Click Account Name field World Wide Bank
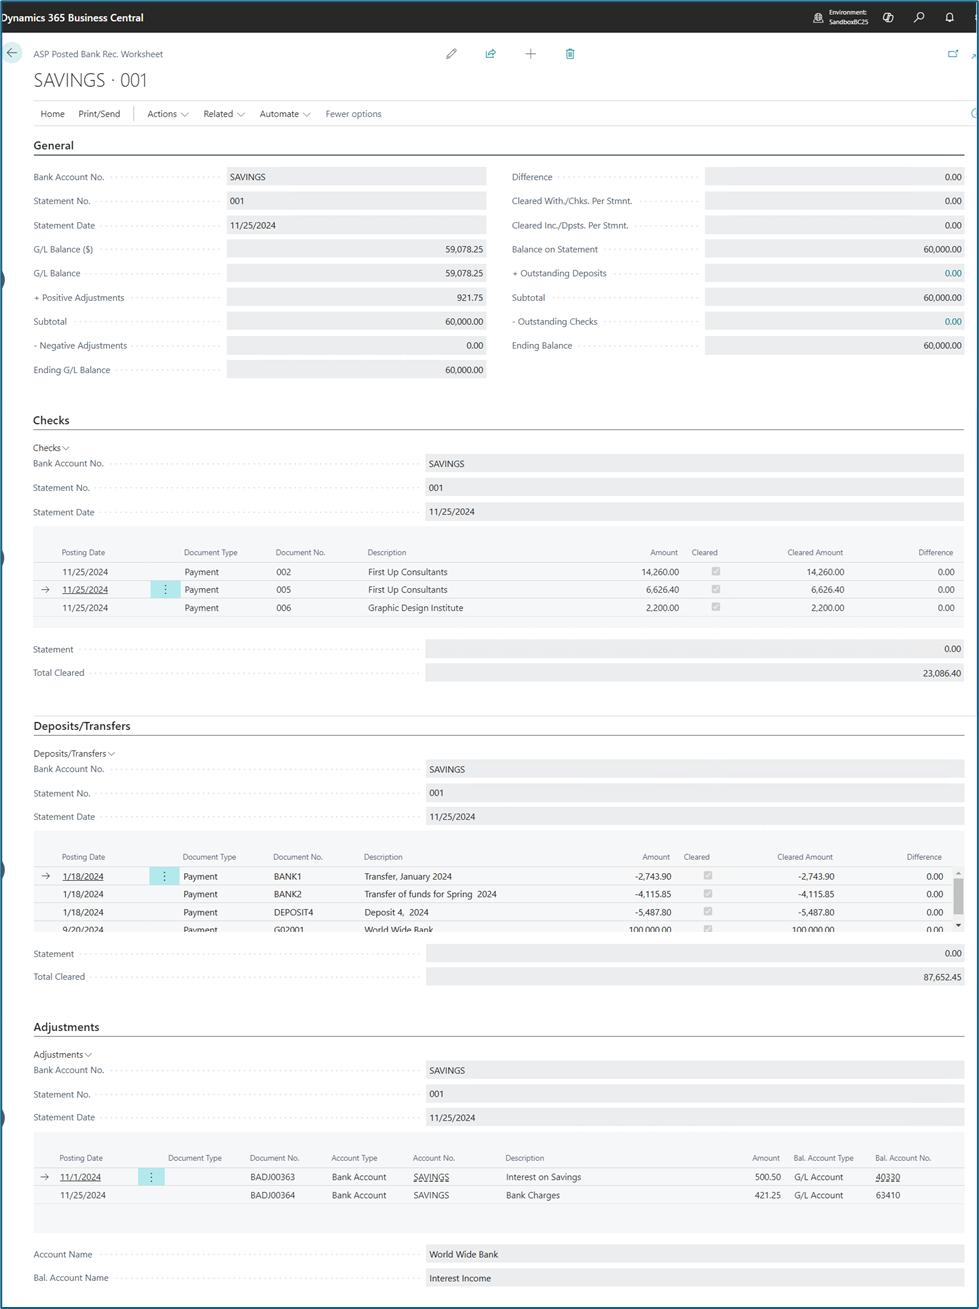 694,1254
